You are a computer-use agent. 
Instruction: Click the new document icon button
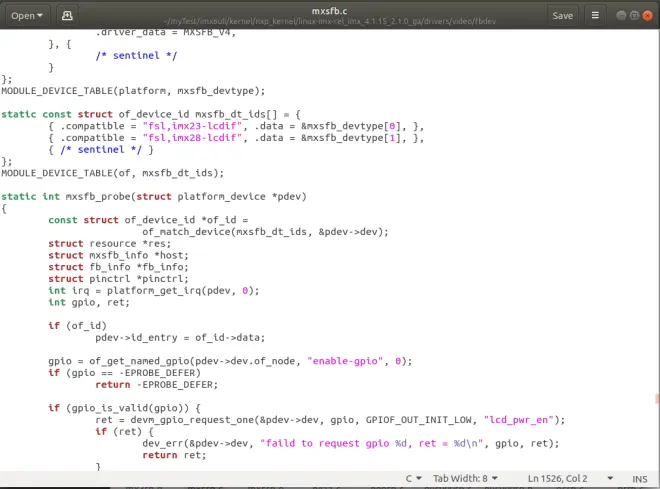[x=67, y=16]
